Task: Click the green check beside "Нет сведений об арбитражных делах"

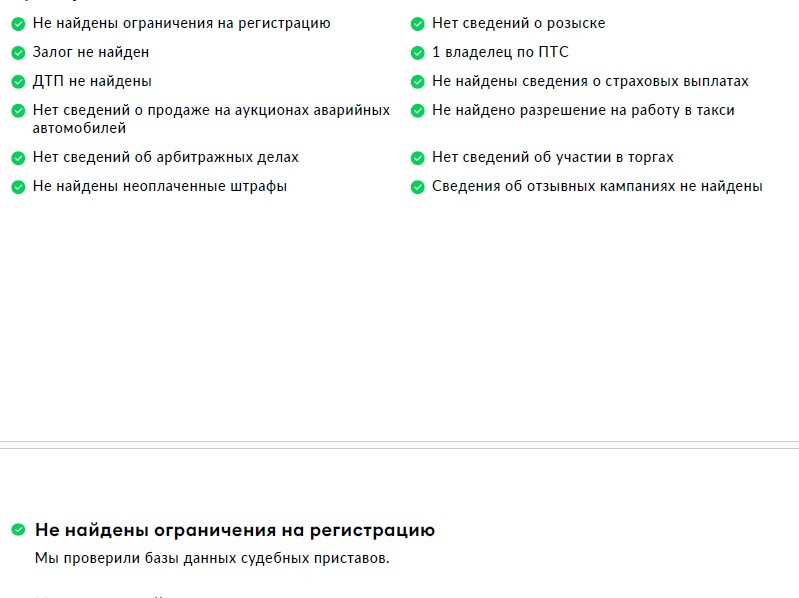Action: tap(18, 157)
